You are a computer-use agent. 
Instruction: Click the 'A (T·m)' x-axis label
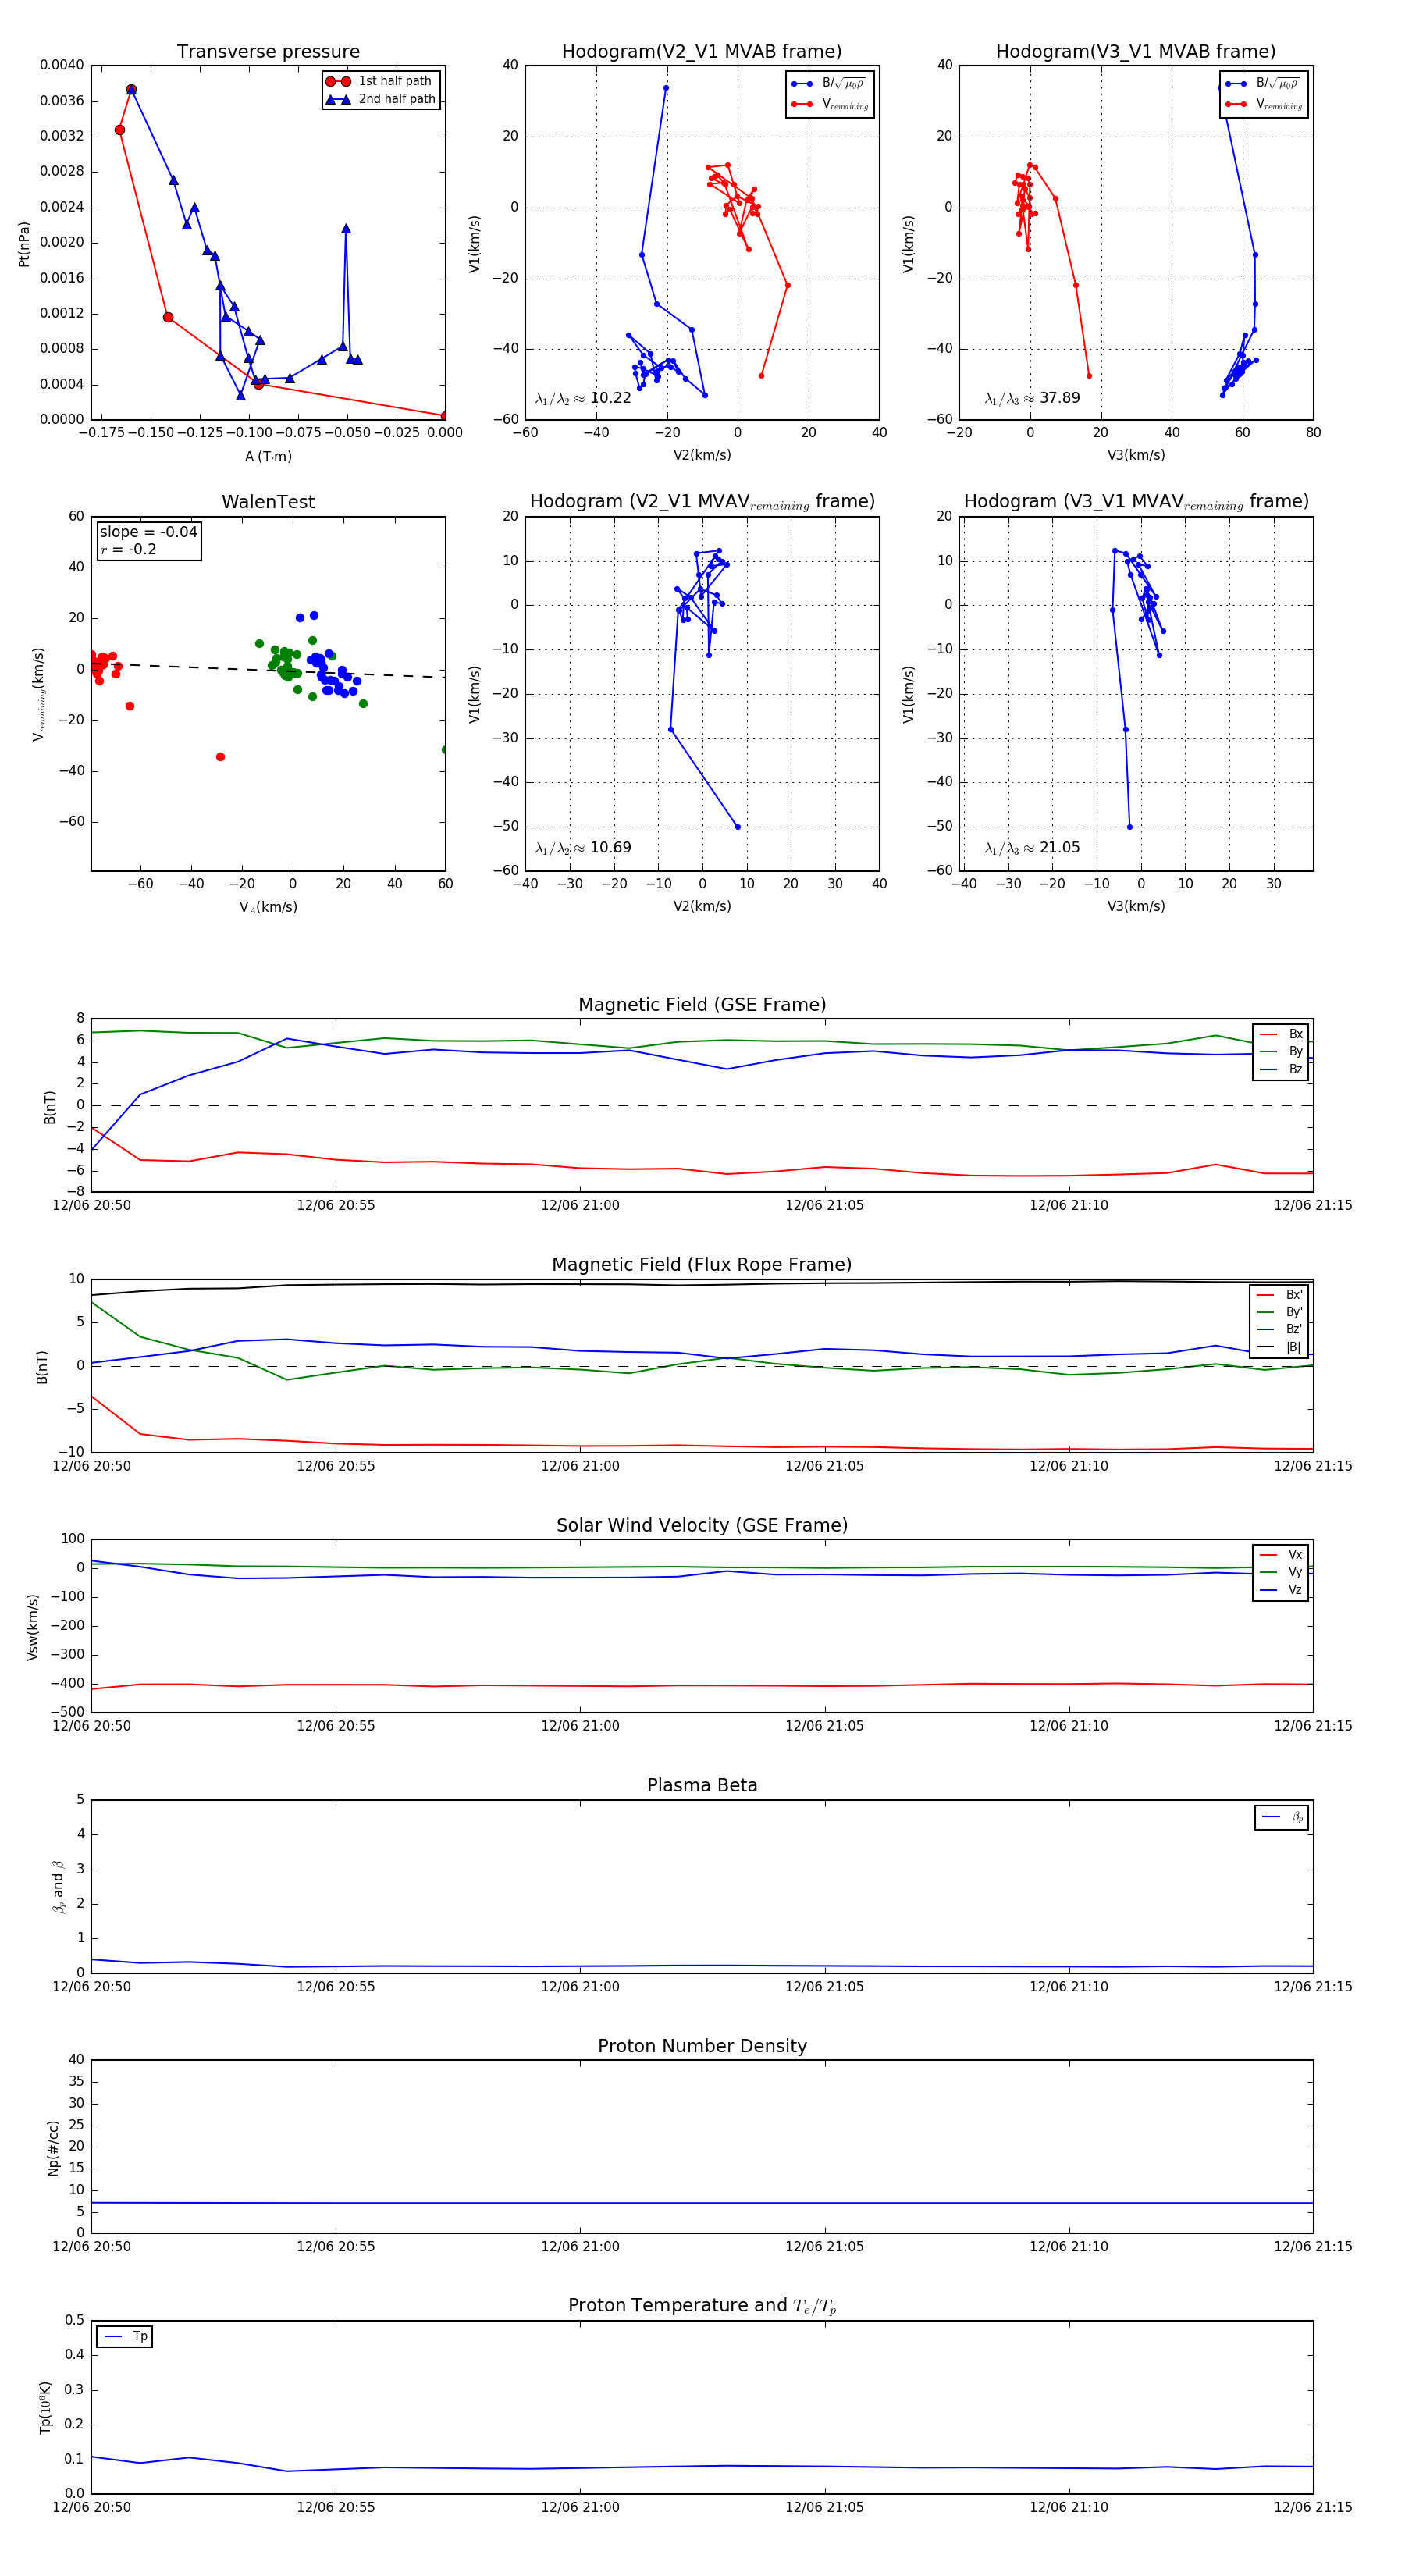click(x=268, y=456)
